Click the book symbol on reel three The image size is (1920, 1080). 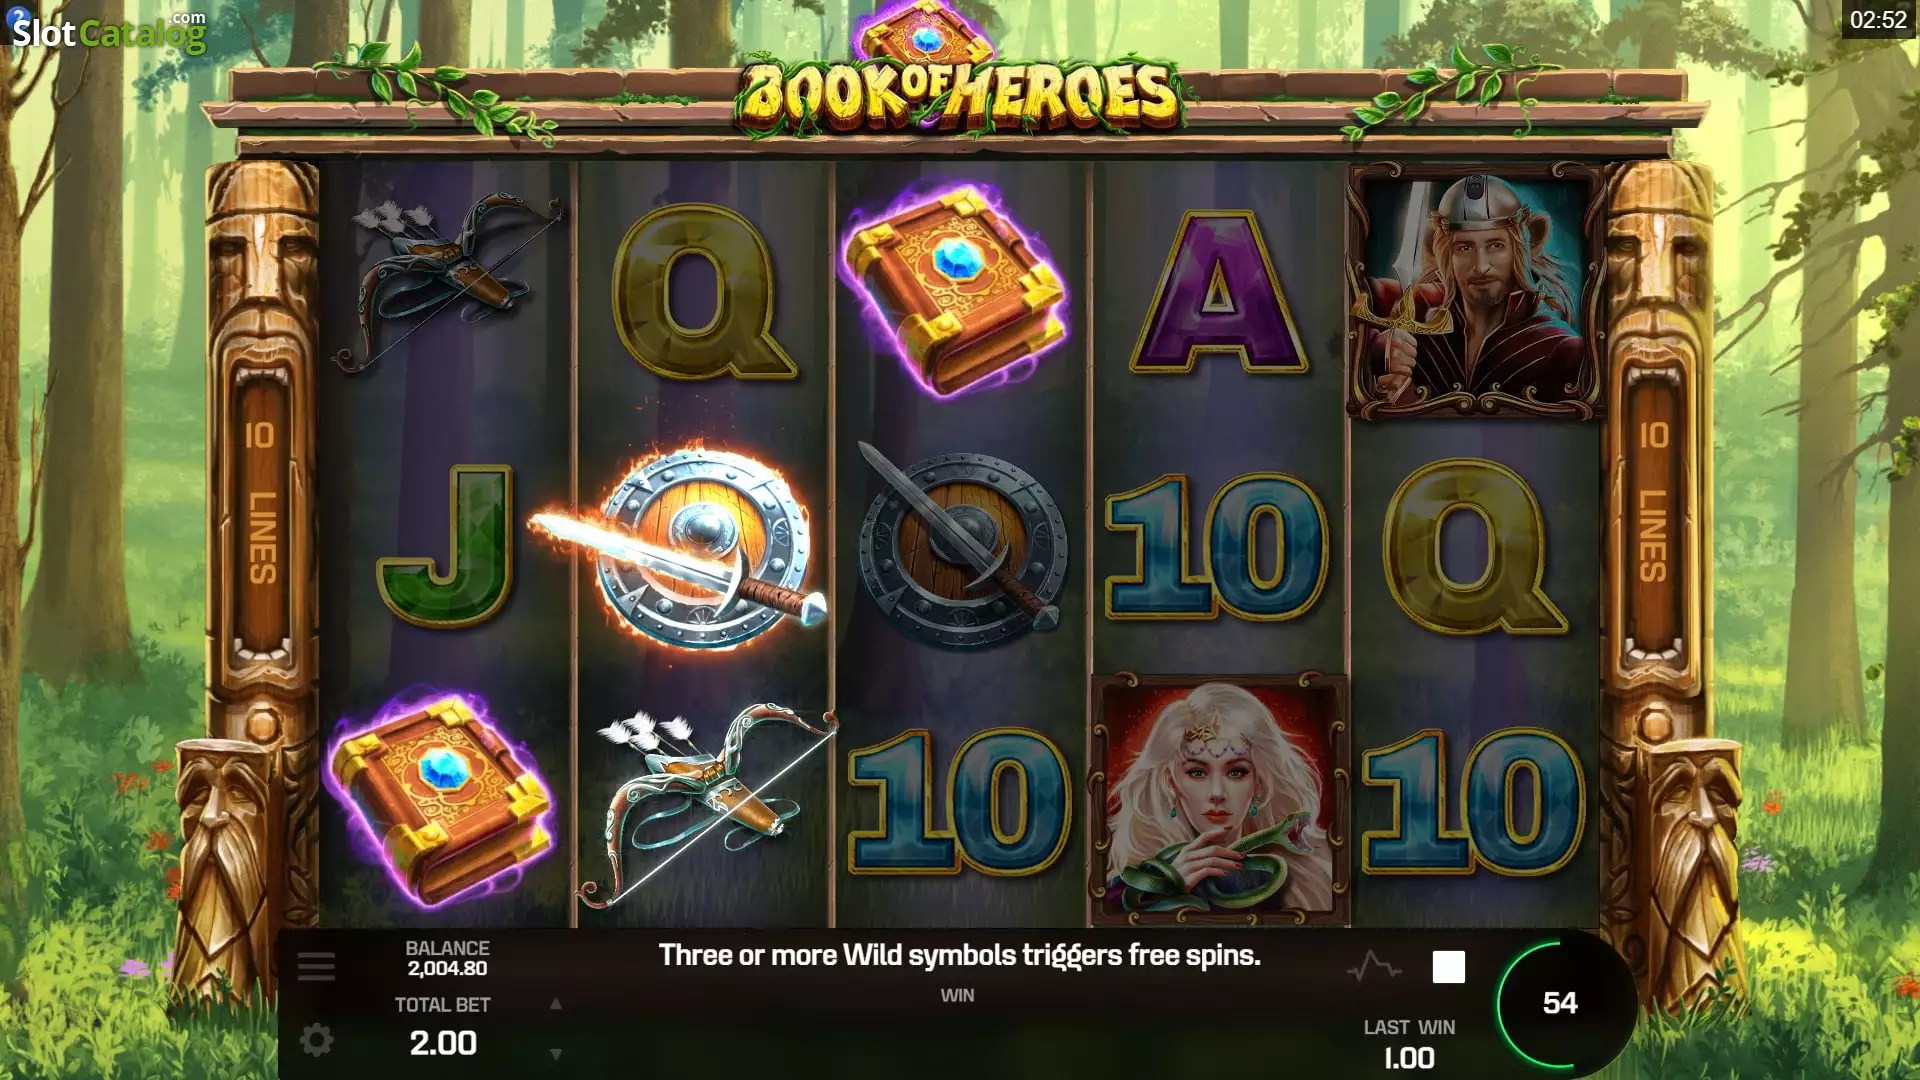tap(955, 290)
